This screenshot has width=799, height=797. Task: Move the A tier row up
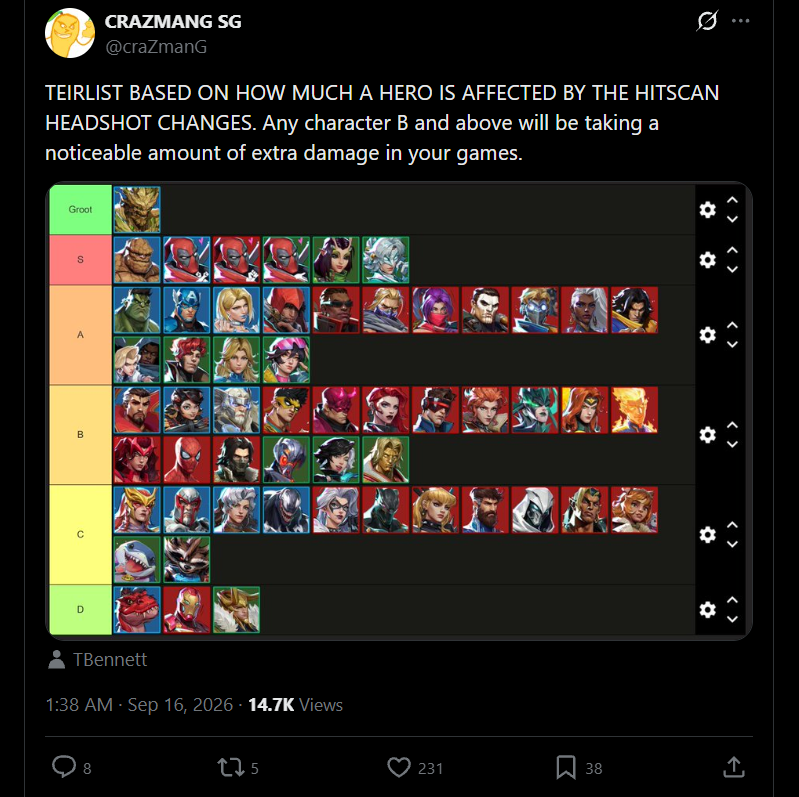point(732,325)
